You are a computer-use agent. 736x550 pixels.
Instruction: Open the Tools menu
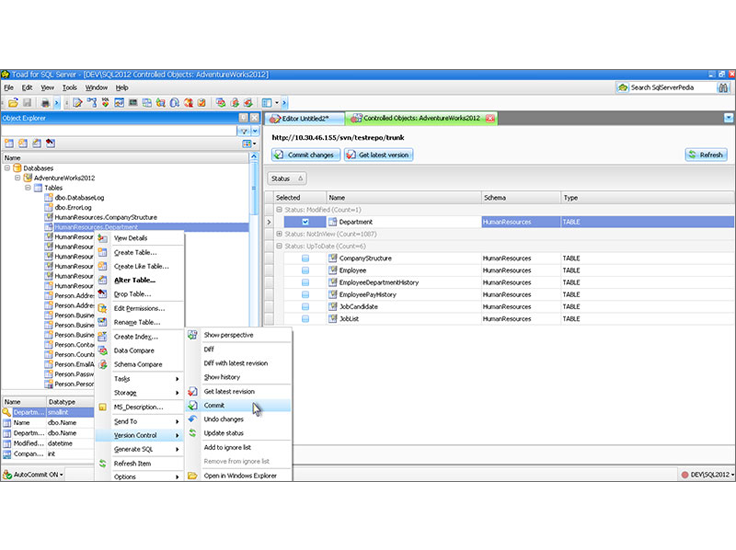69,87
